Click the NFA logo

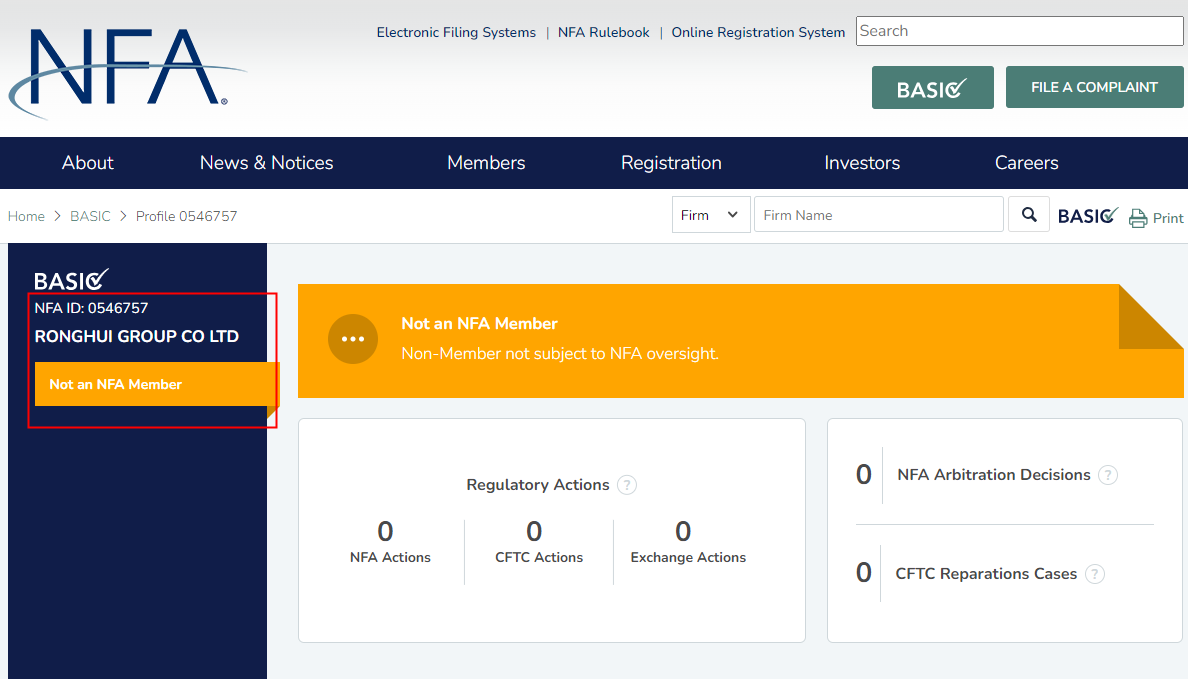tap(126, 74)
